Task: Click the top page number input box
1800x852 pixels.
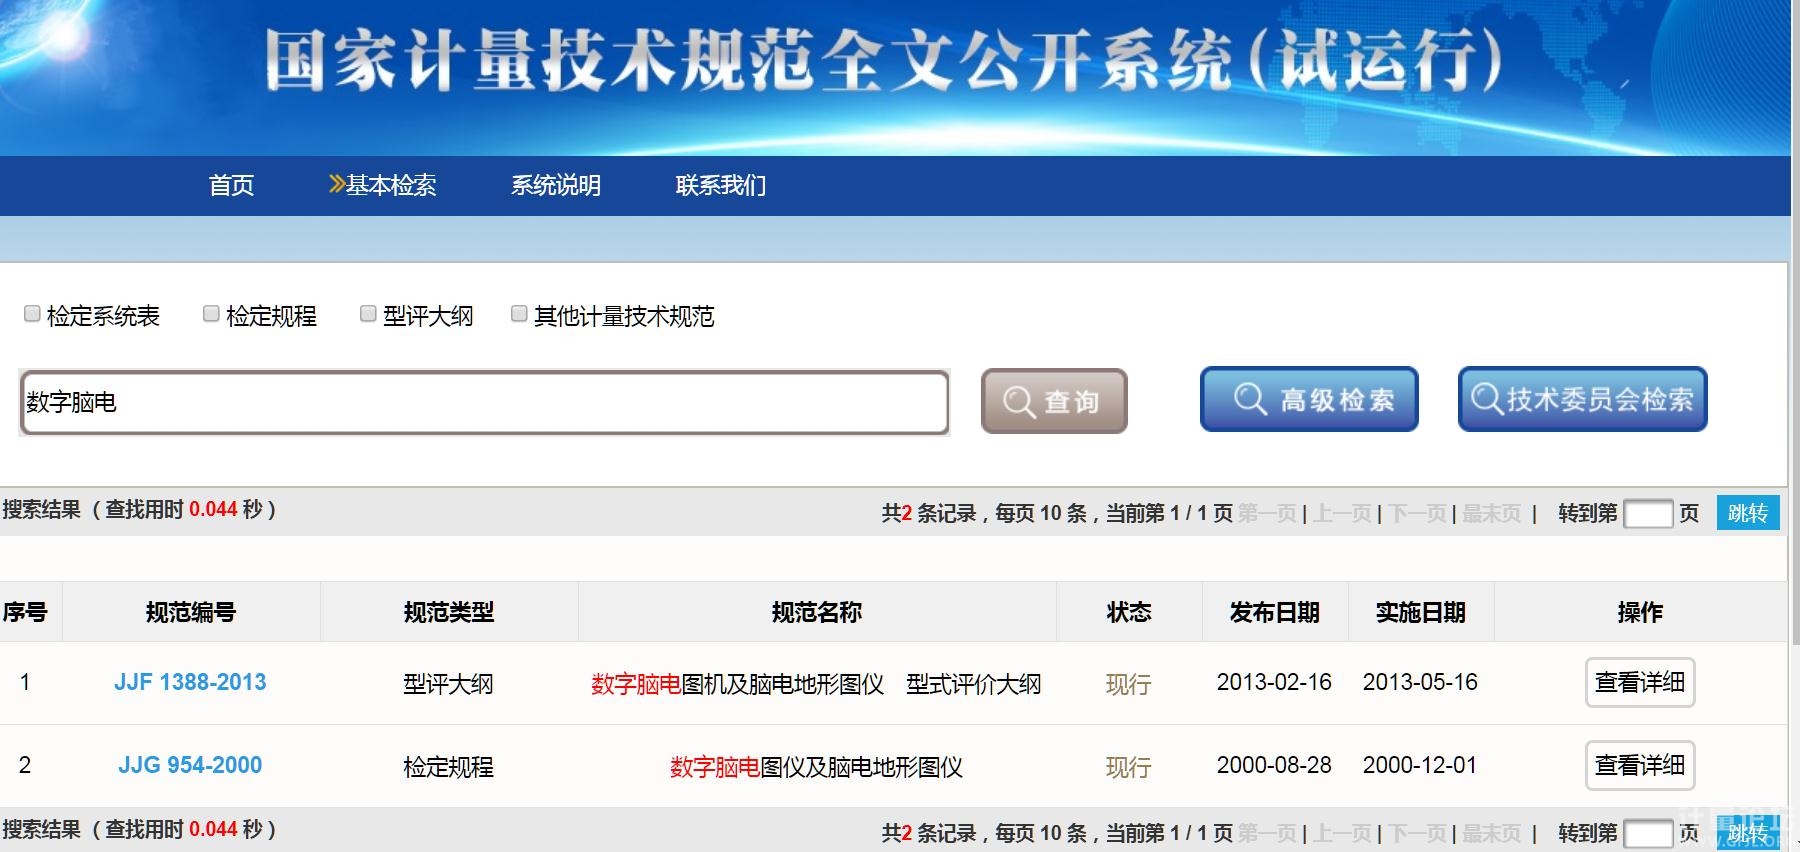Action: (x=1647, y=514)
